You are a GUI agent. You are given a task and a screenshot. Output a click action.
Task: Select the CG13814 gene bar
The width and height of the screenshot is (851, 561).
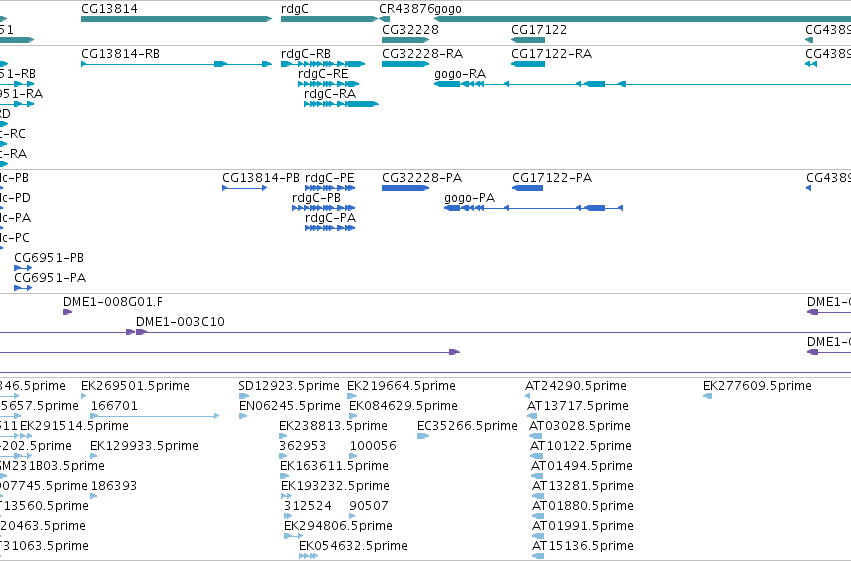click(176, 19)
